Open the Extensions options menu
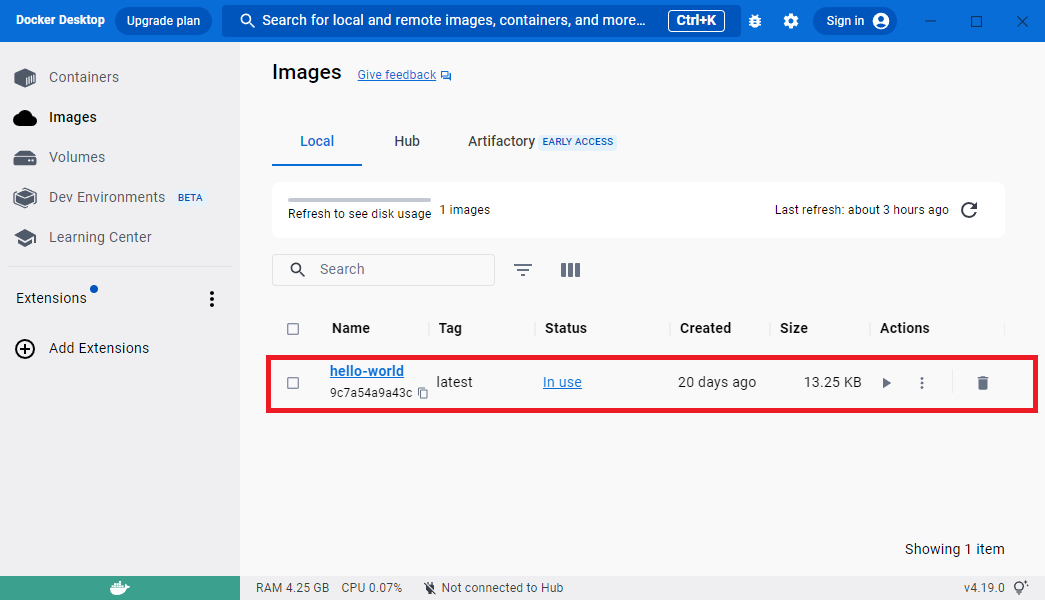Viewport: 1045px width, 600px height. (211, 299)
